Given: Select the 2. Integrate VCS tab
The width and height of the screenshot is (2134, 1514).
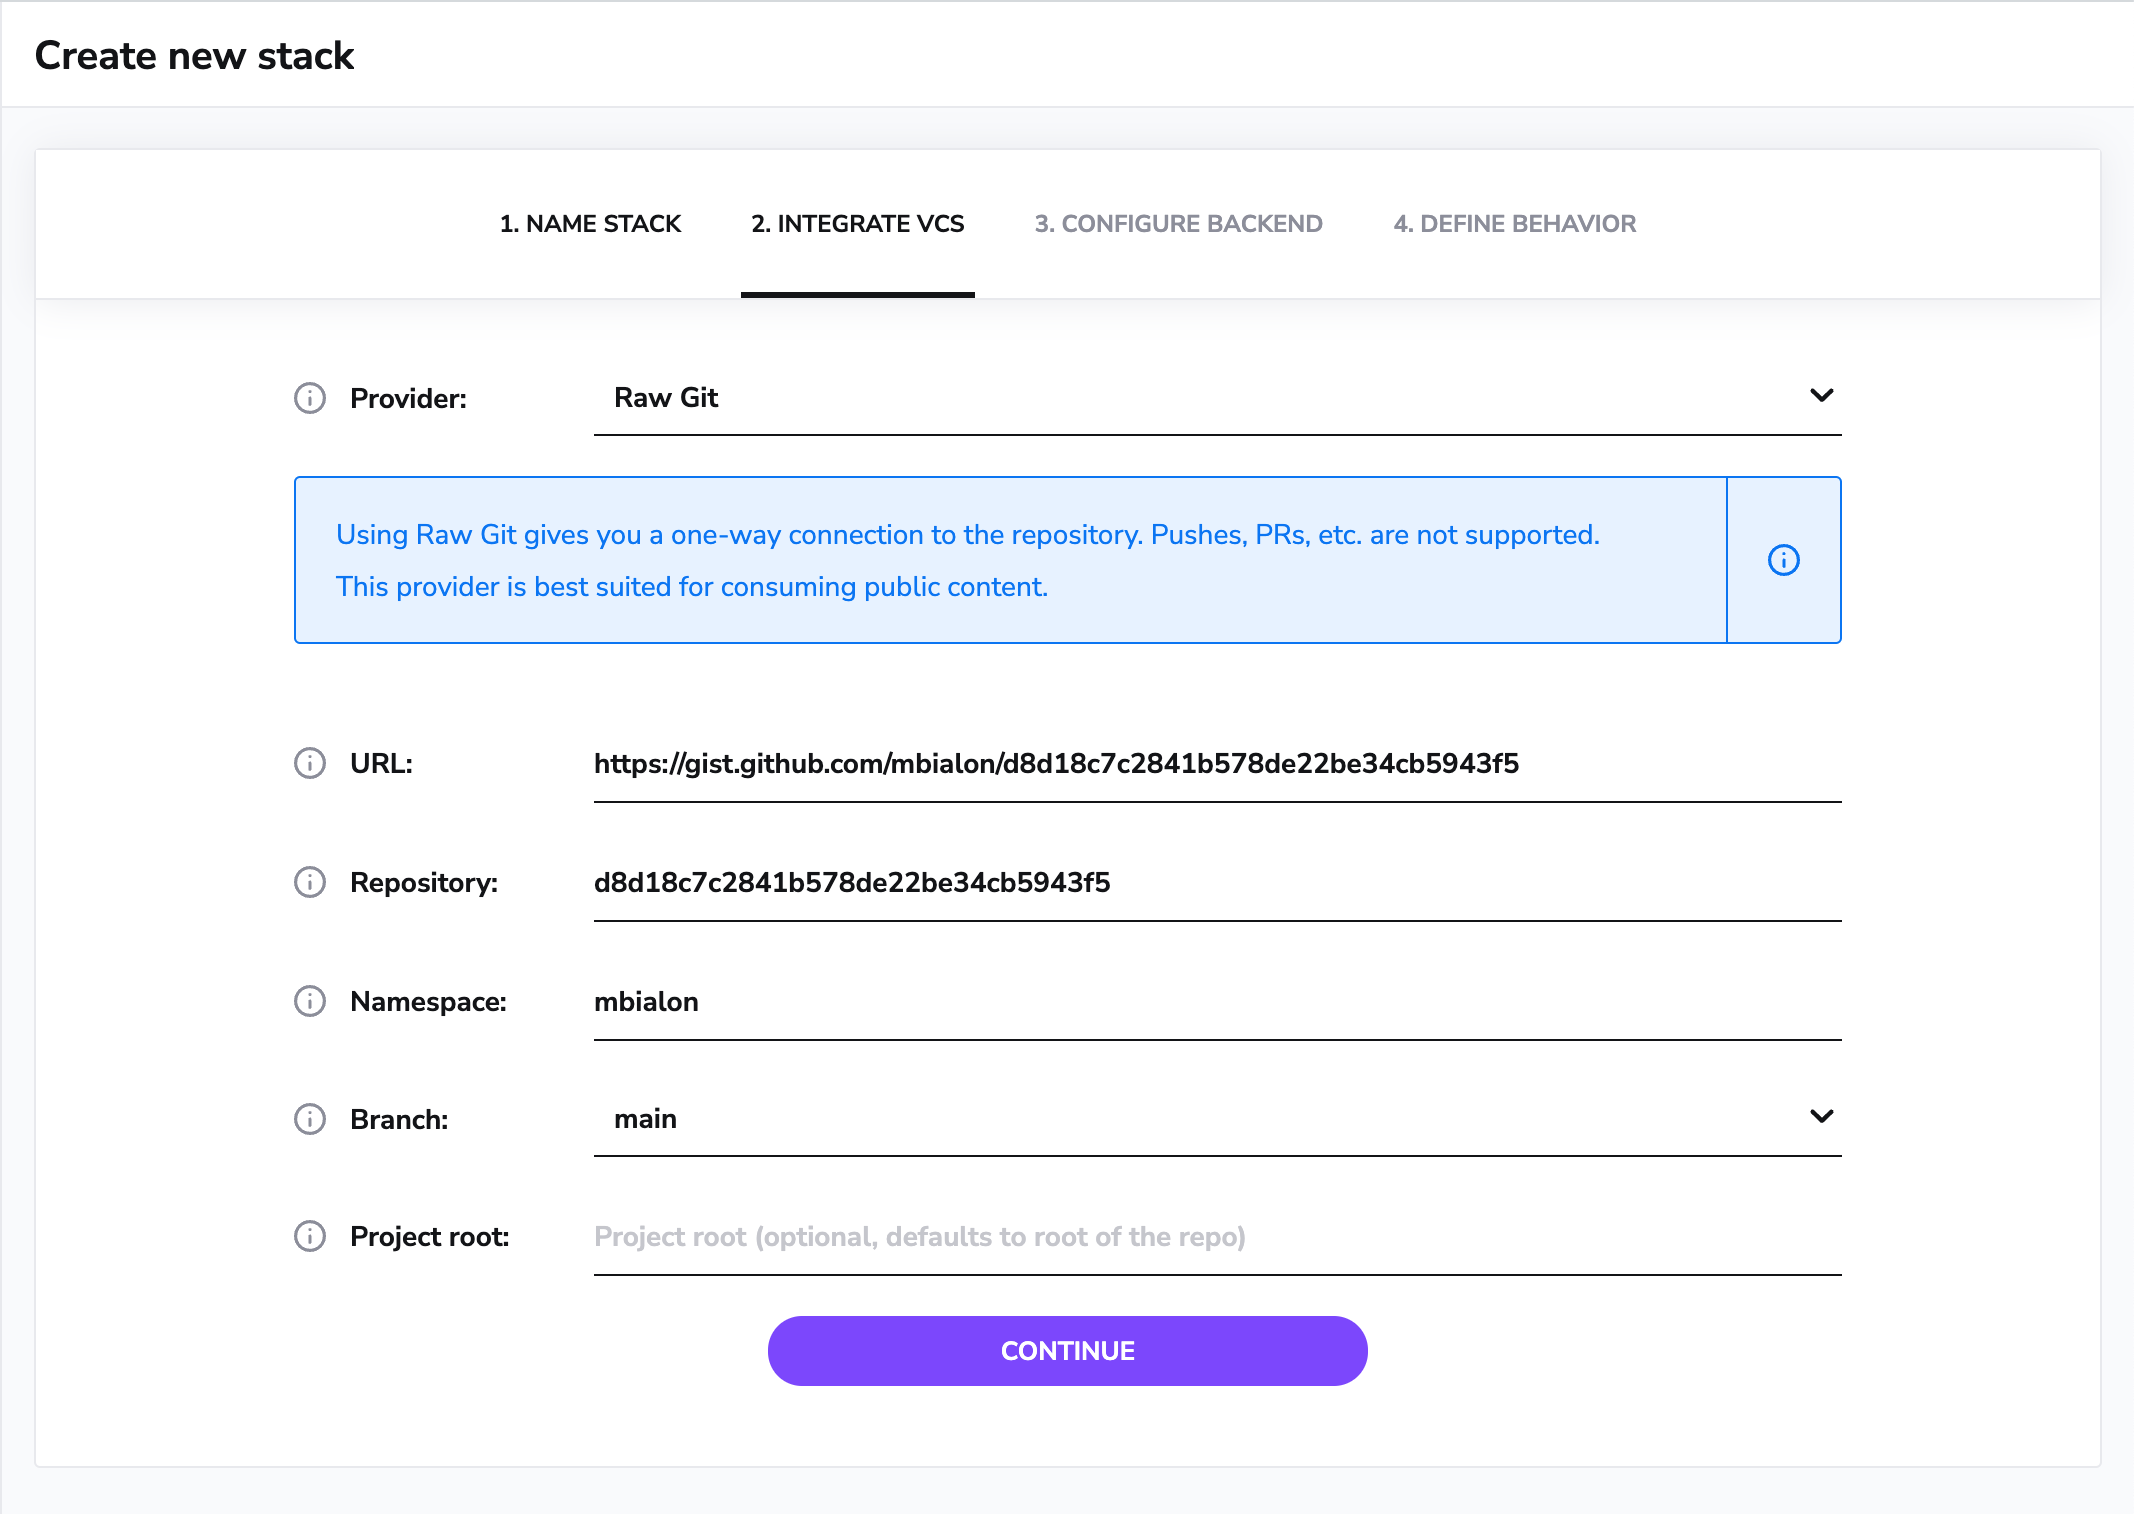Looking at the screenshot, I should pos(857,224).
